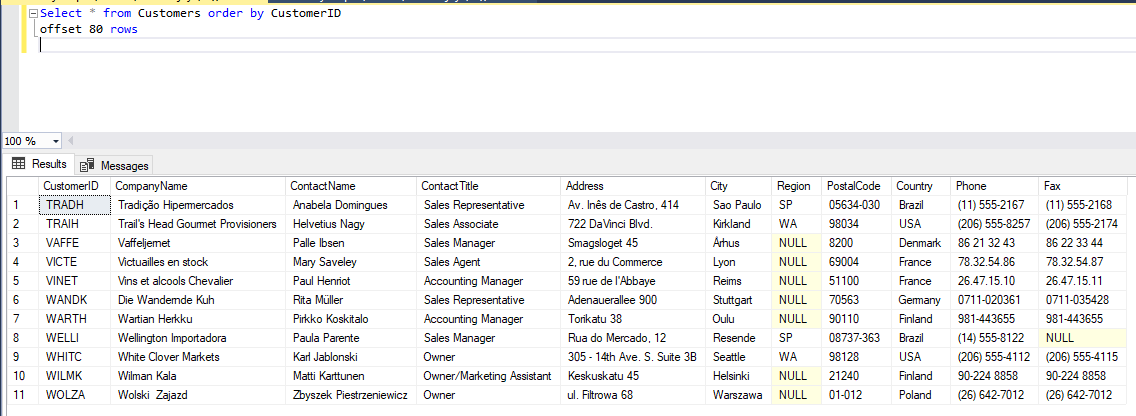Collapse the Select query code block
The width and height of the screenshot is (1136, 416).
[x=32, y=14]
